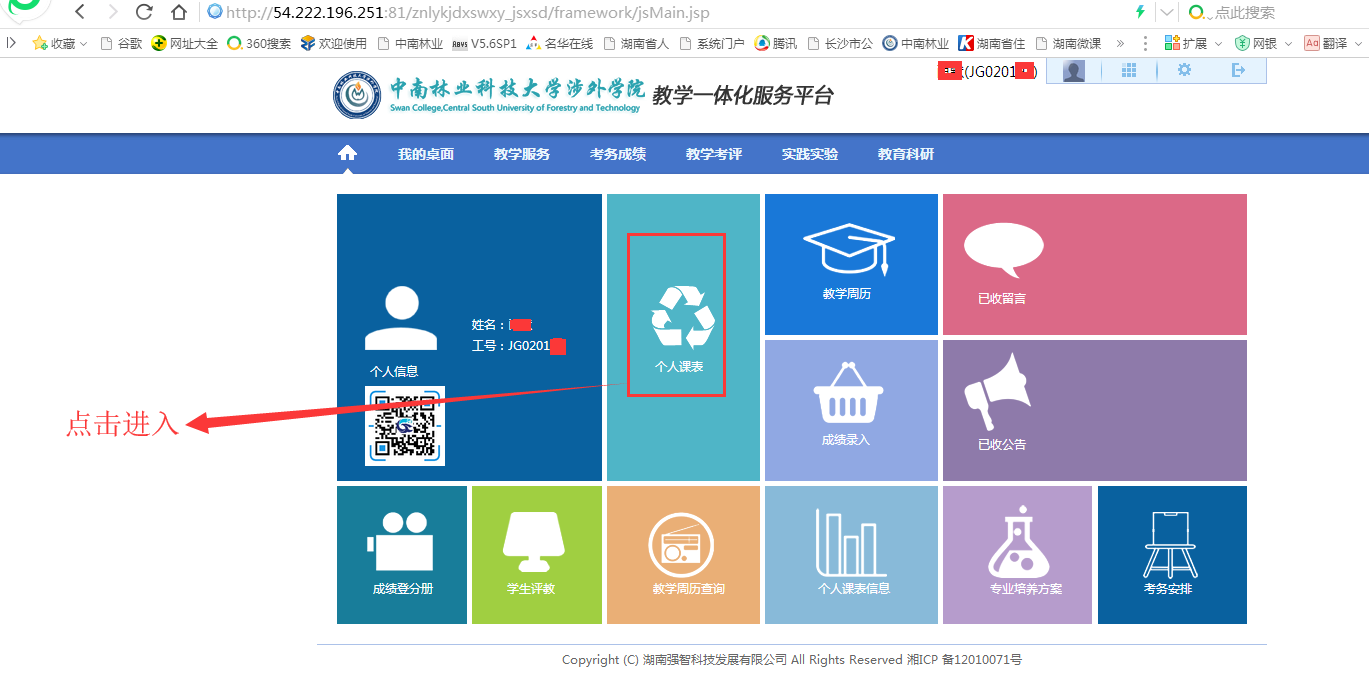Select 实践实验 in the navigation menu
Screen dimensions: 1369x697
coord(809,153)
